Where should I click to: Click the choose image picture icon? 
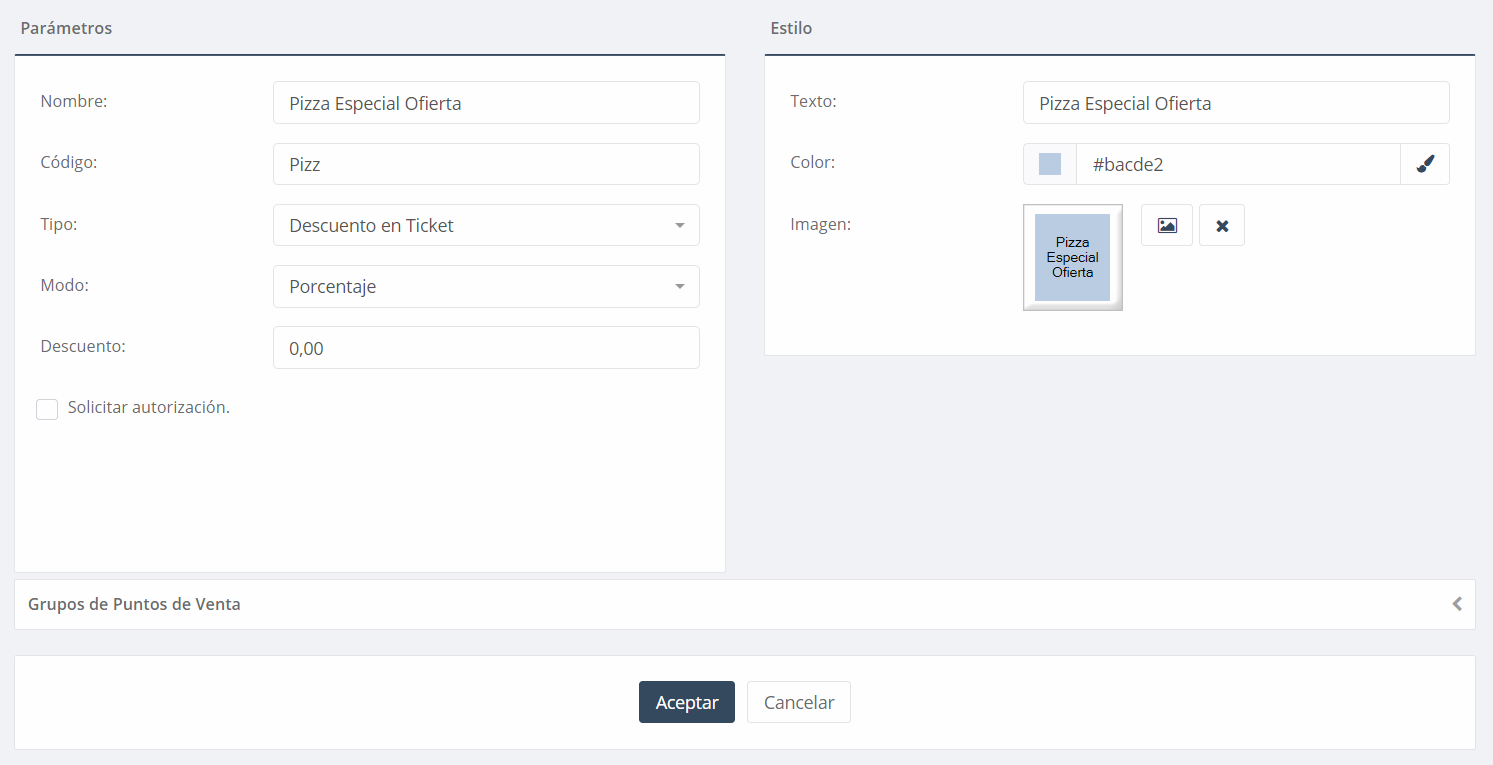tap(1166, 225)
